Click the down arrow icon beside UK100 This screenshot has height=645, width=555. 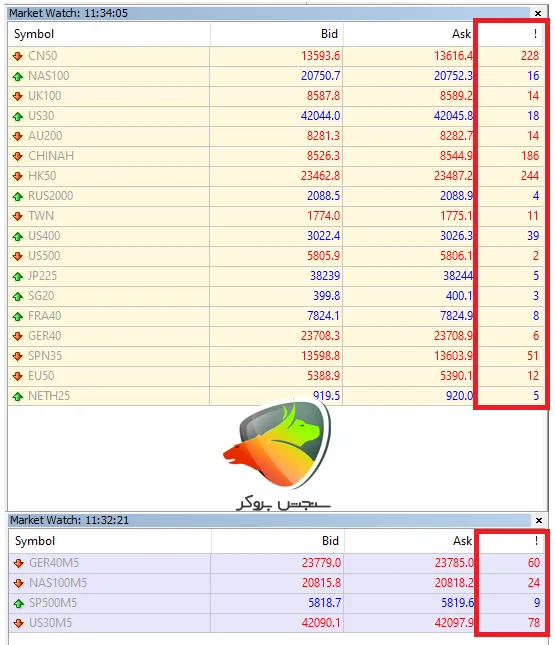click(18, 96)
